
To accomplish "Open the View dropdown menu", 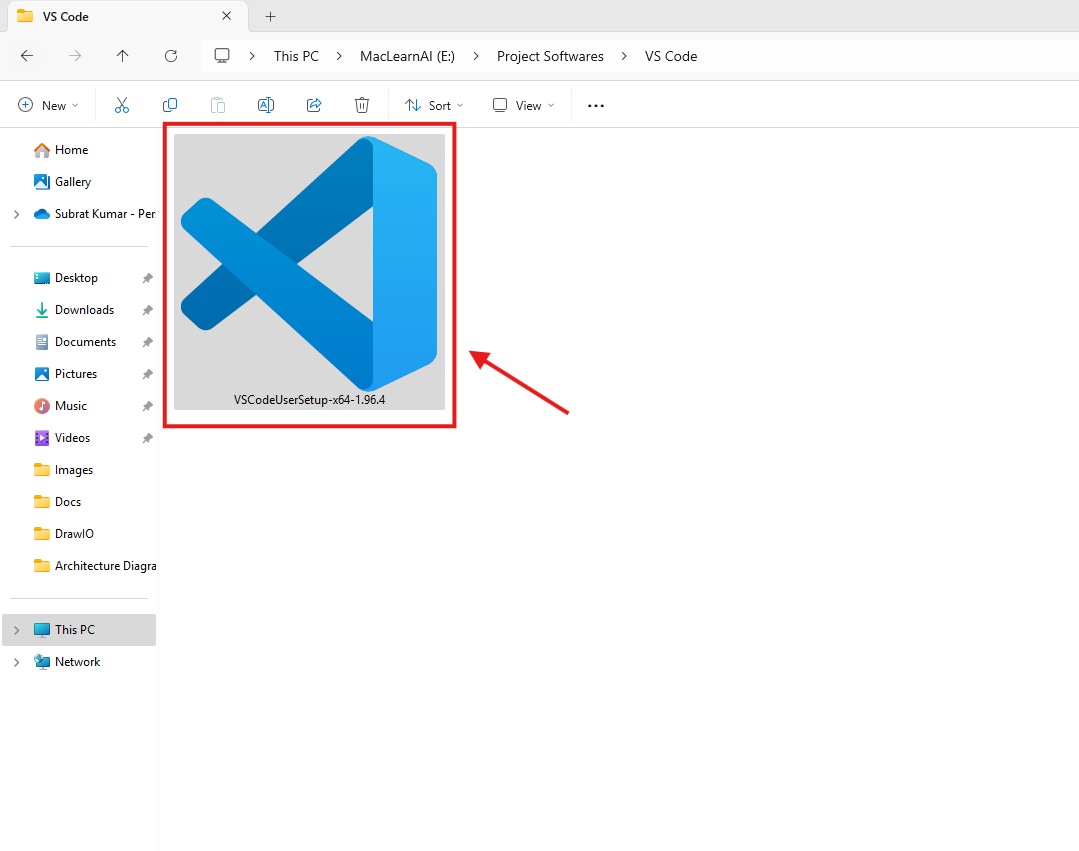I will (x=523, y=105).
